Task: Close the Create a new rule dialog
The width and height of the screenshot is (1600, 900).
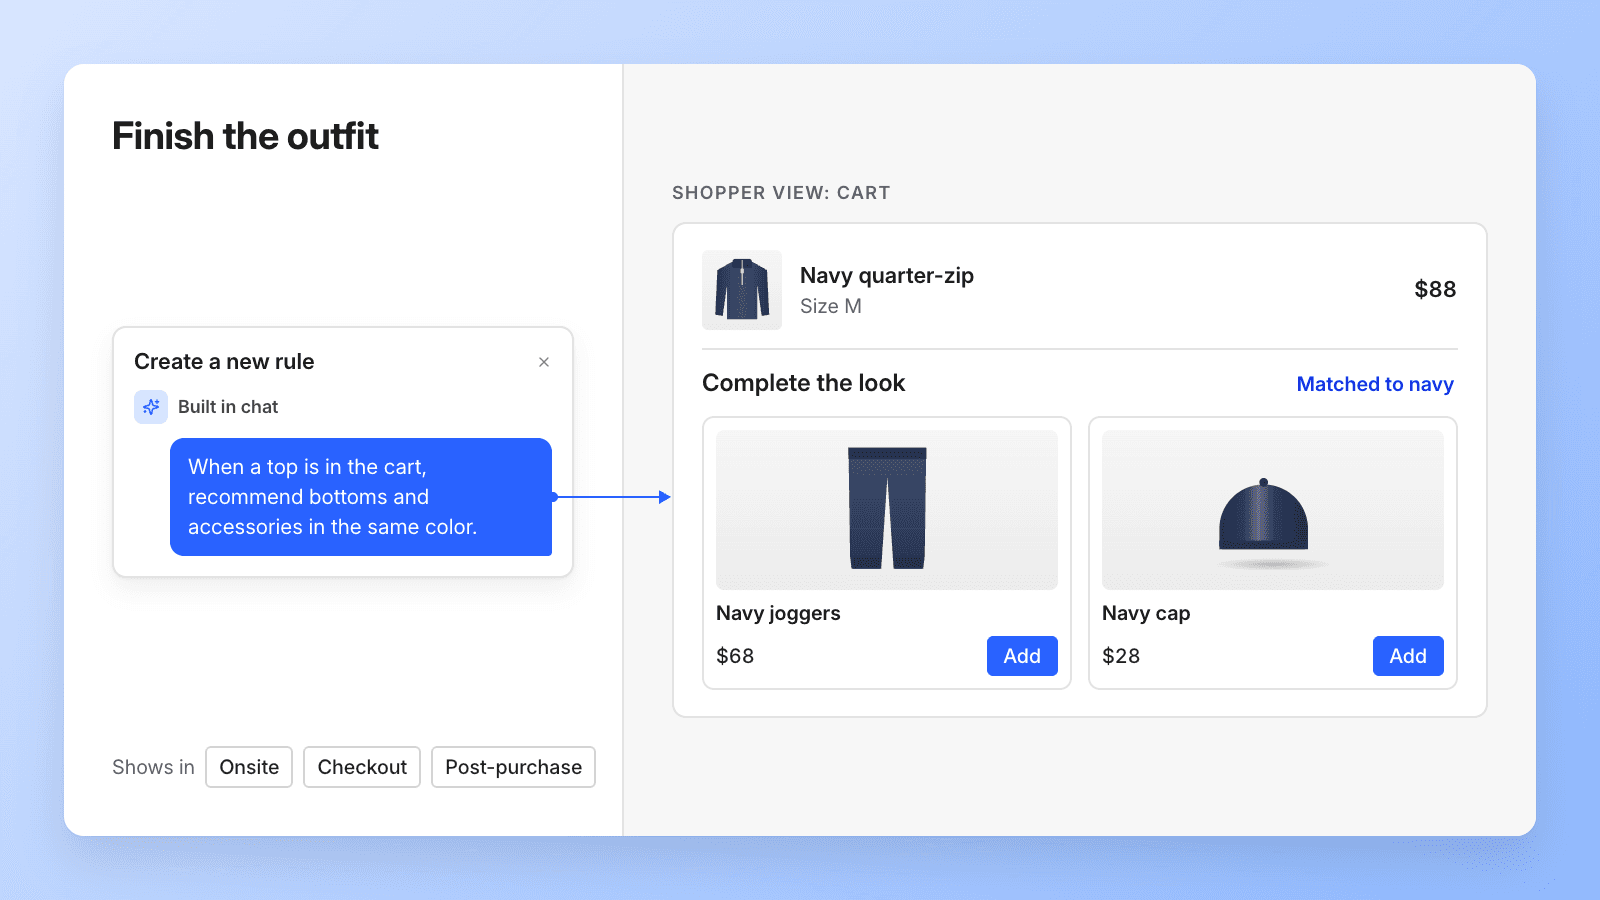Action: (544, 362)
